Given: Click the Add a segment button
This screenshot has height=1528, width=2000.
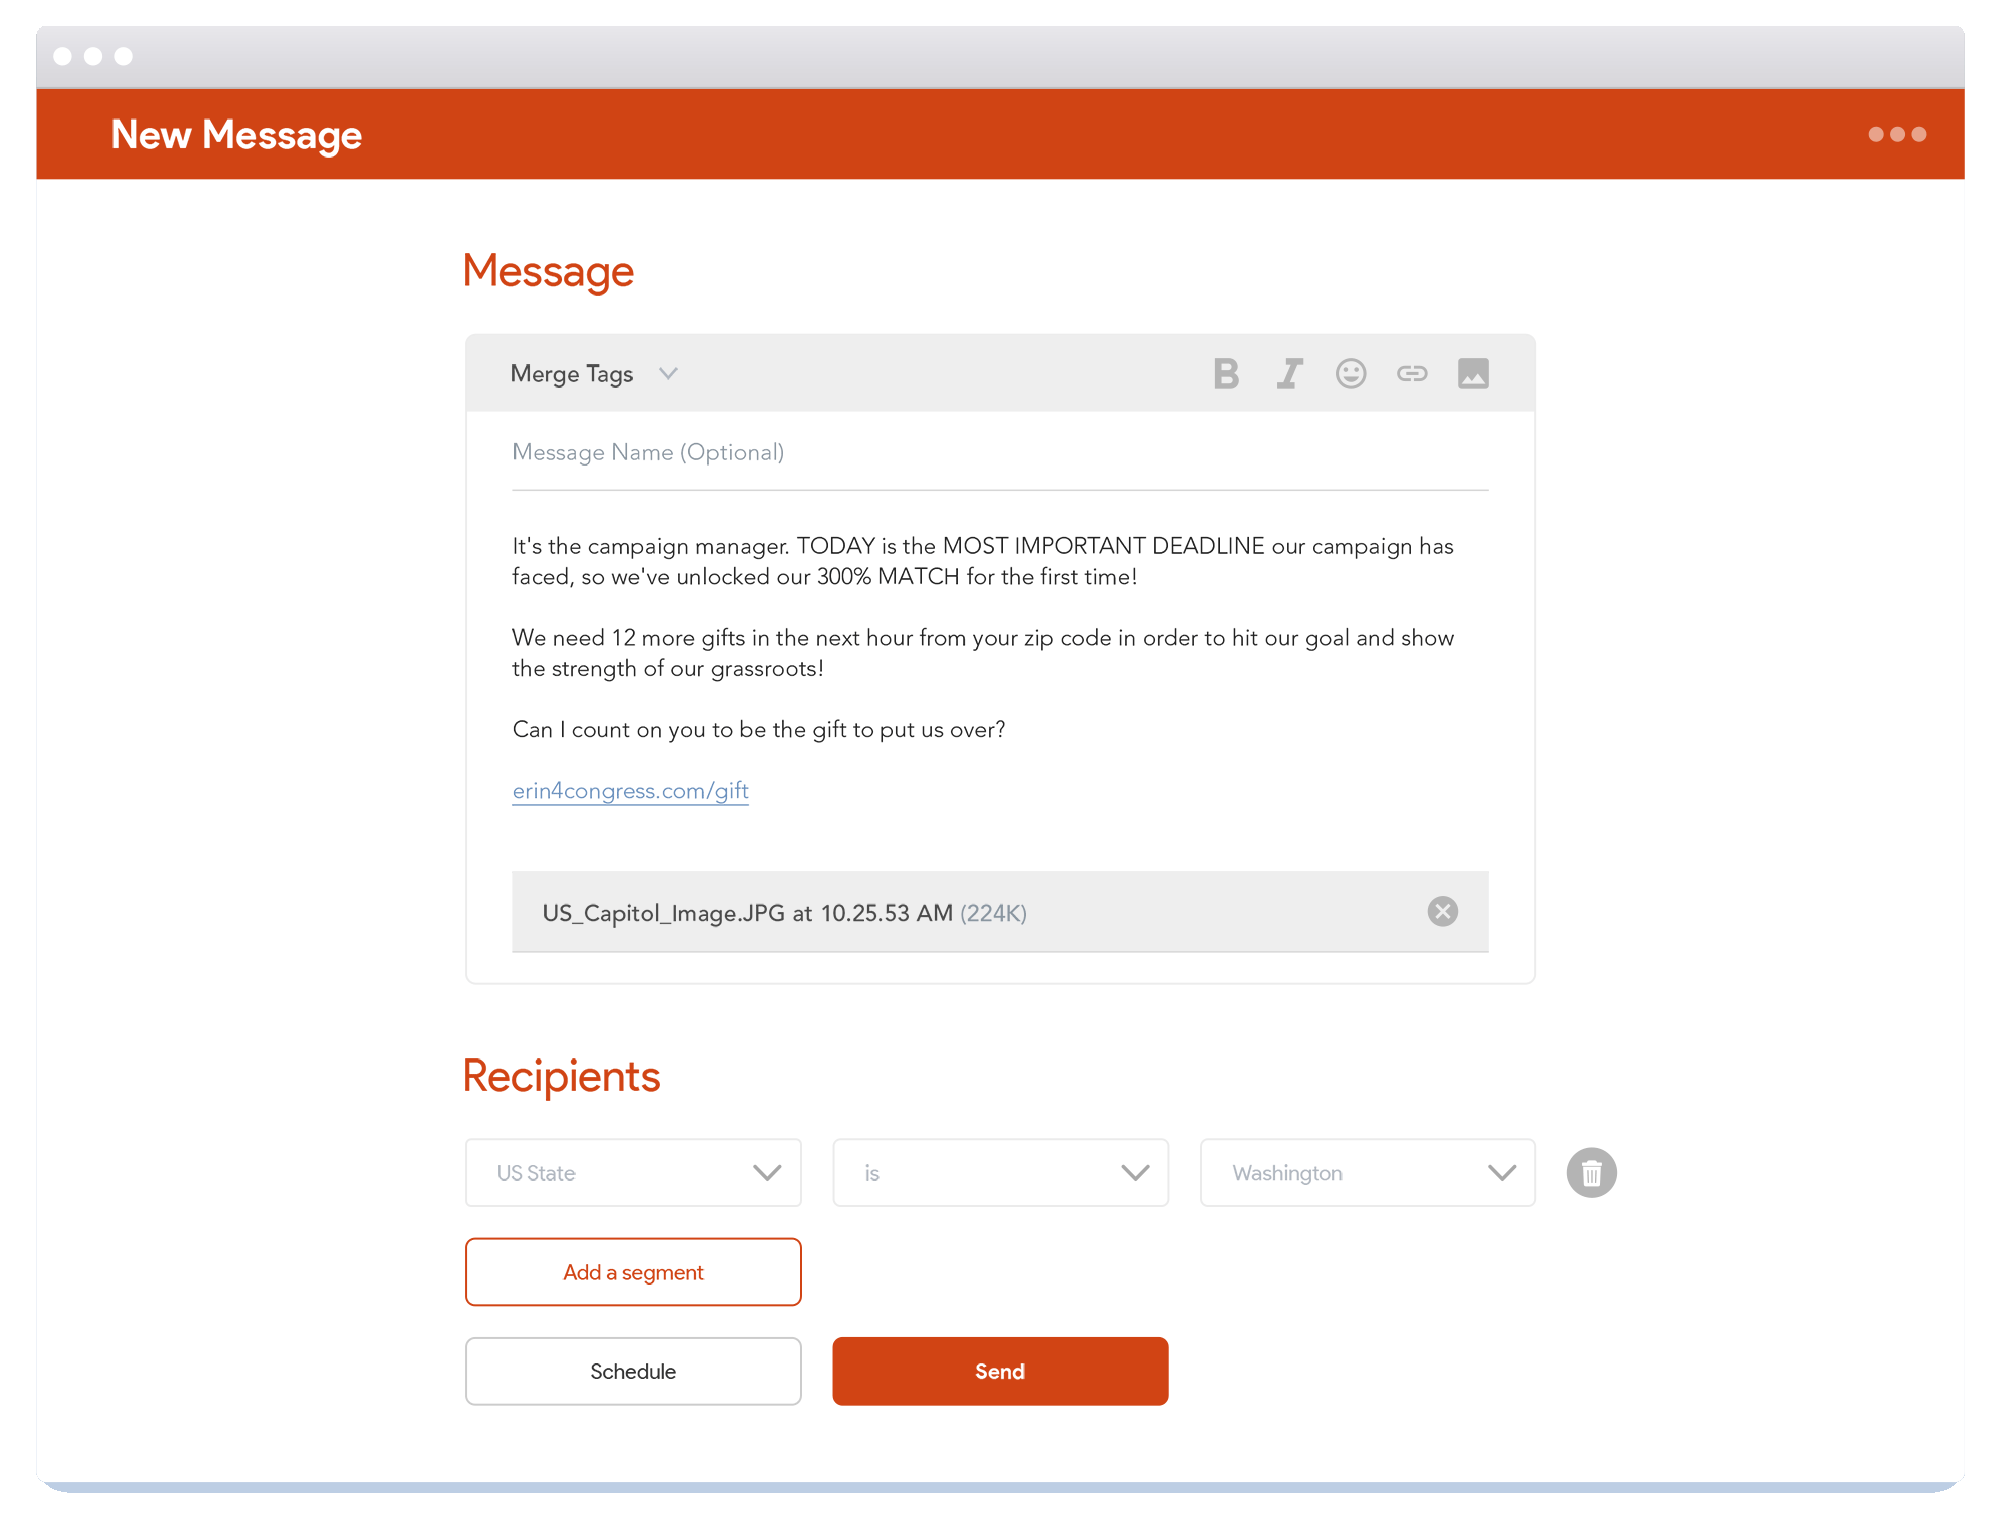Looking at the screenshot, I should pos(631,1271).
